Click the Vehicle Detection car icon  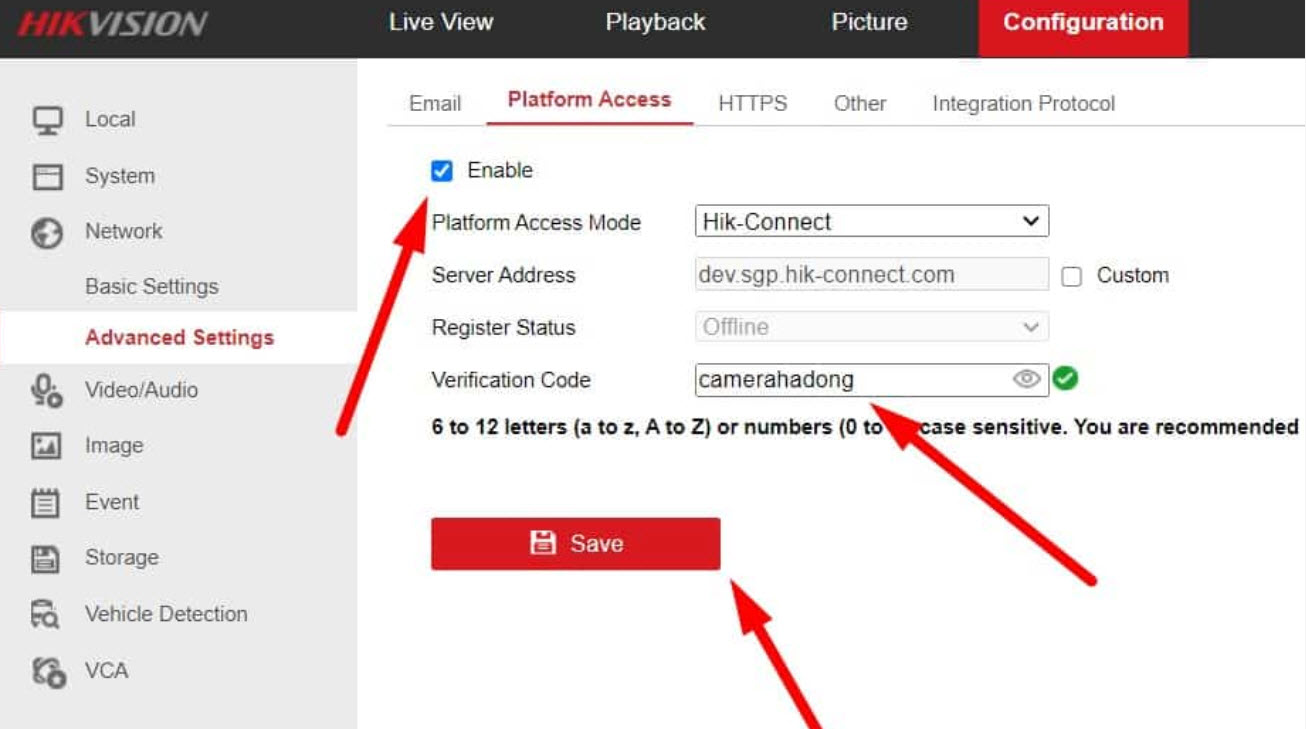click(x=46, y=614)
